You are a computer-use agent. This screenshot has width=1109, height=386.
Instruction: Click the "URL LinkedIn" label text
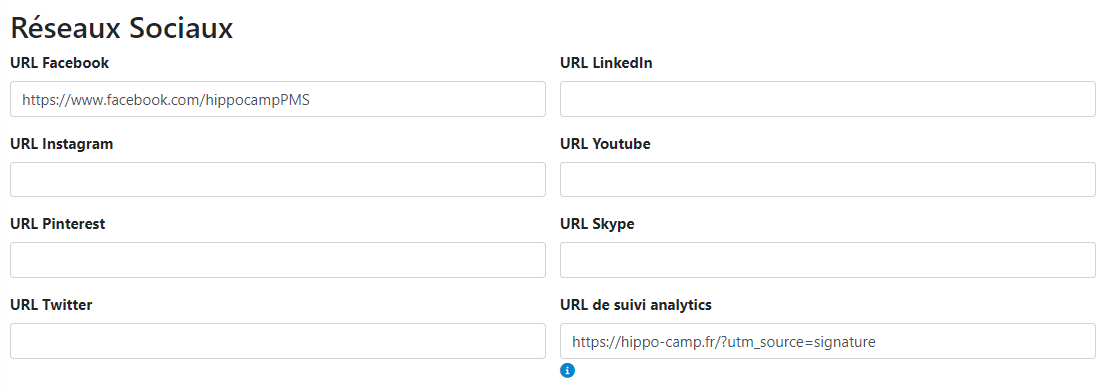[x=606, y=63]
